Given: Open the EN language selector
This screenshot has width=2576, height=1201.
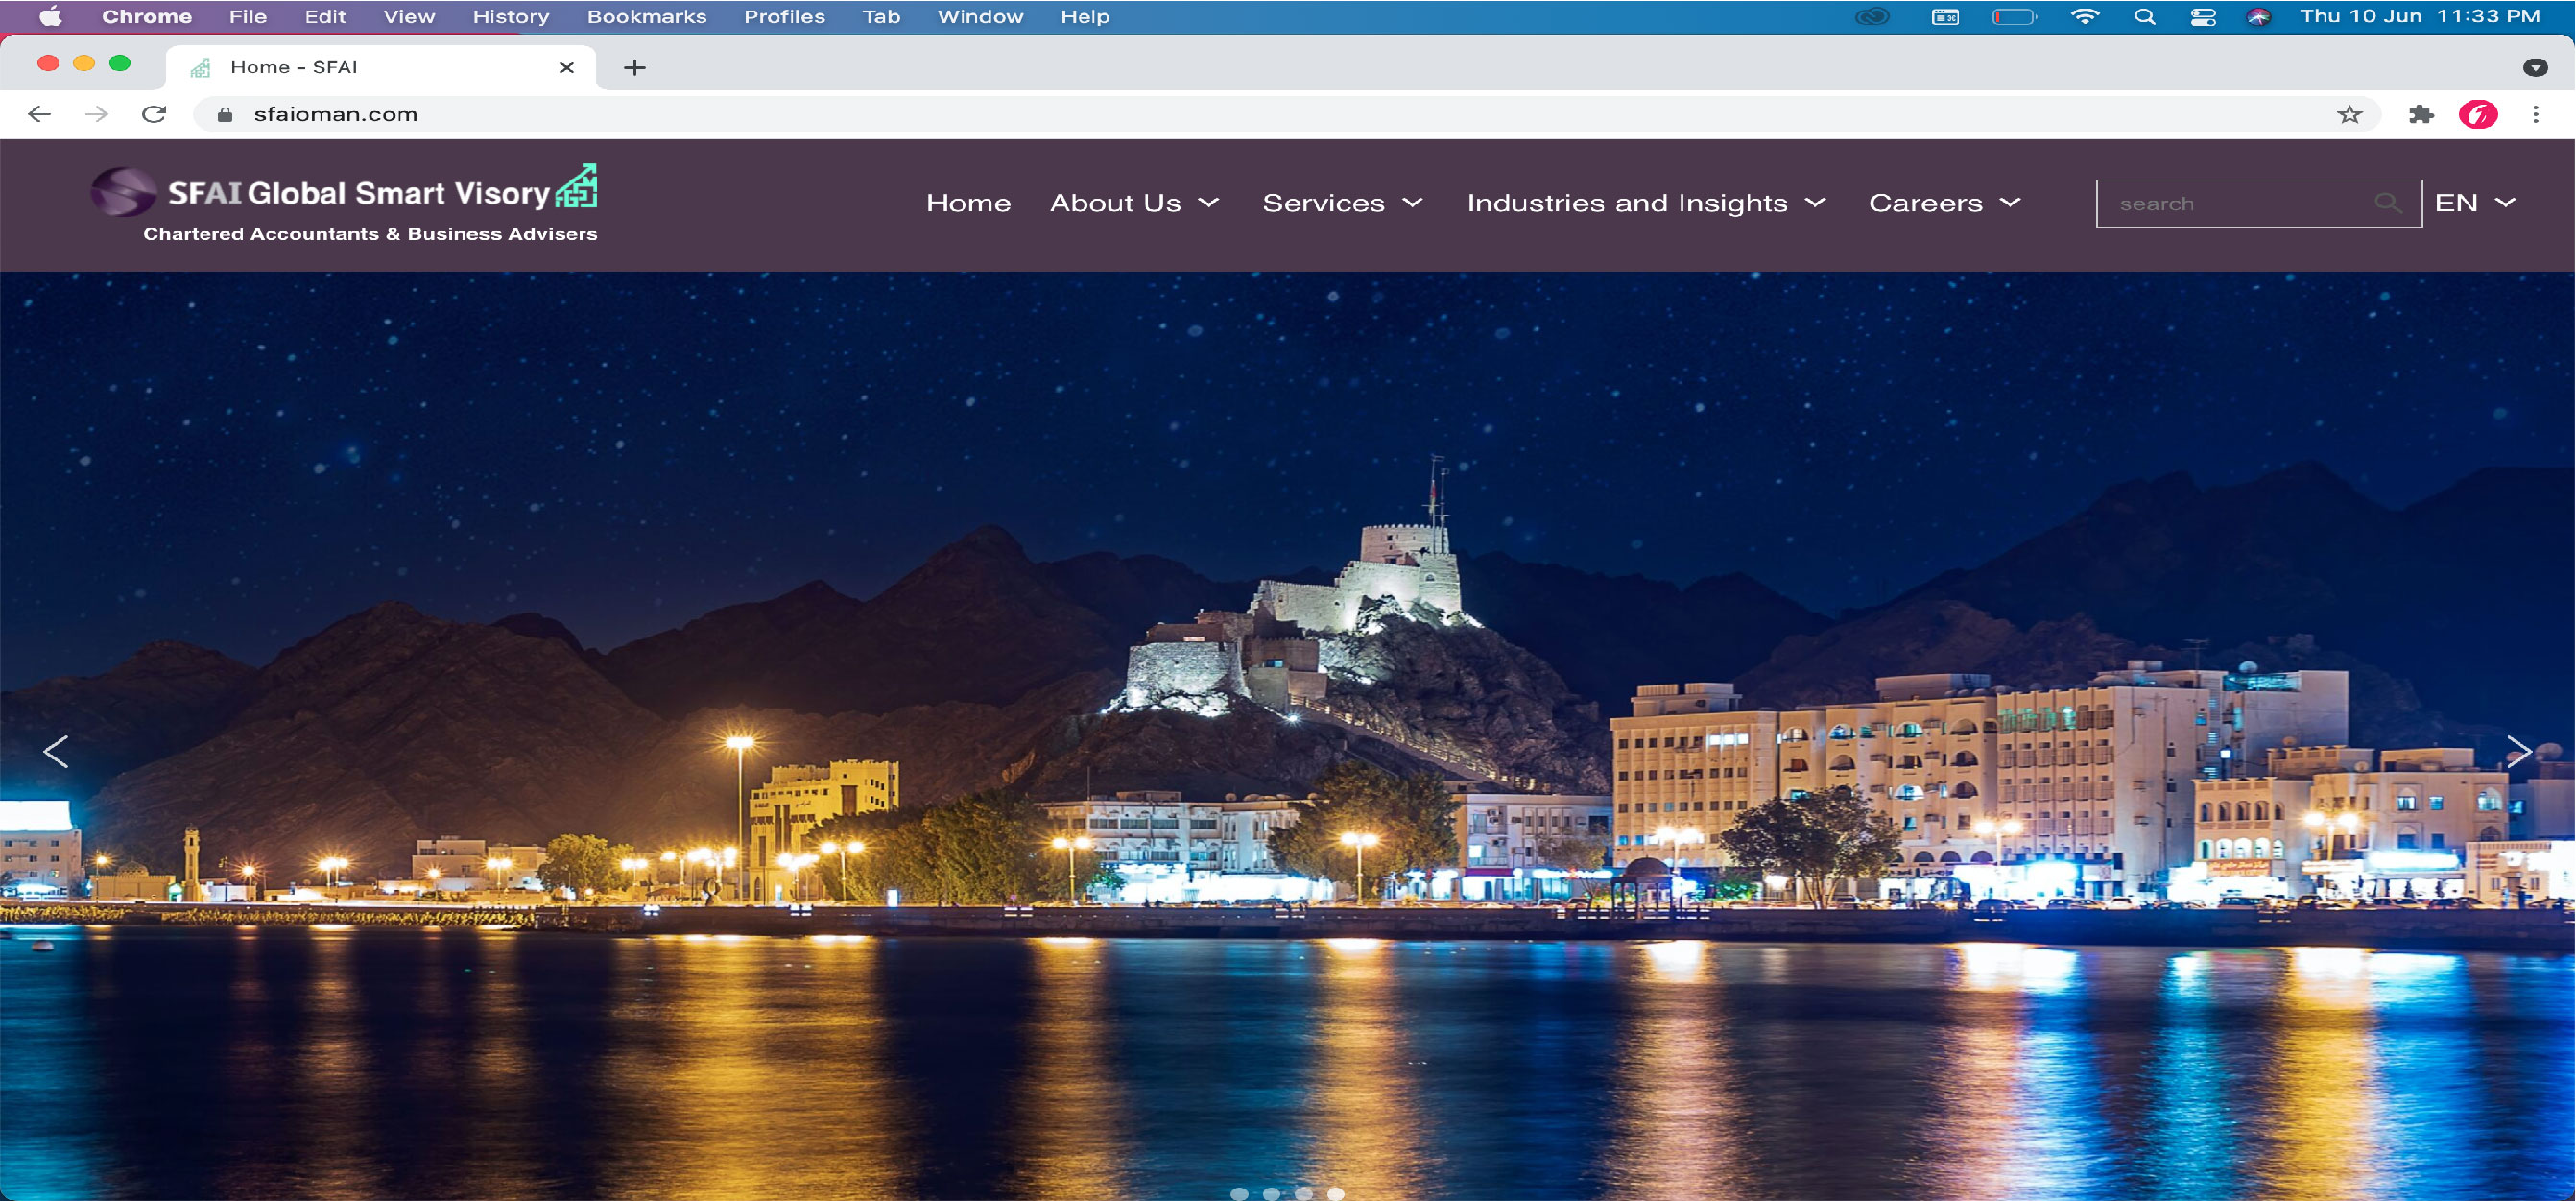Looking at the screenshot, I should (2475, 203).
